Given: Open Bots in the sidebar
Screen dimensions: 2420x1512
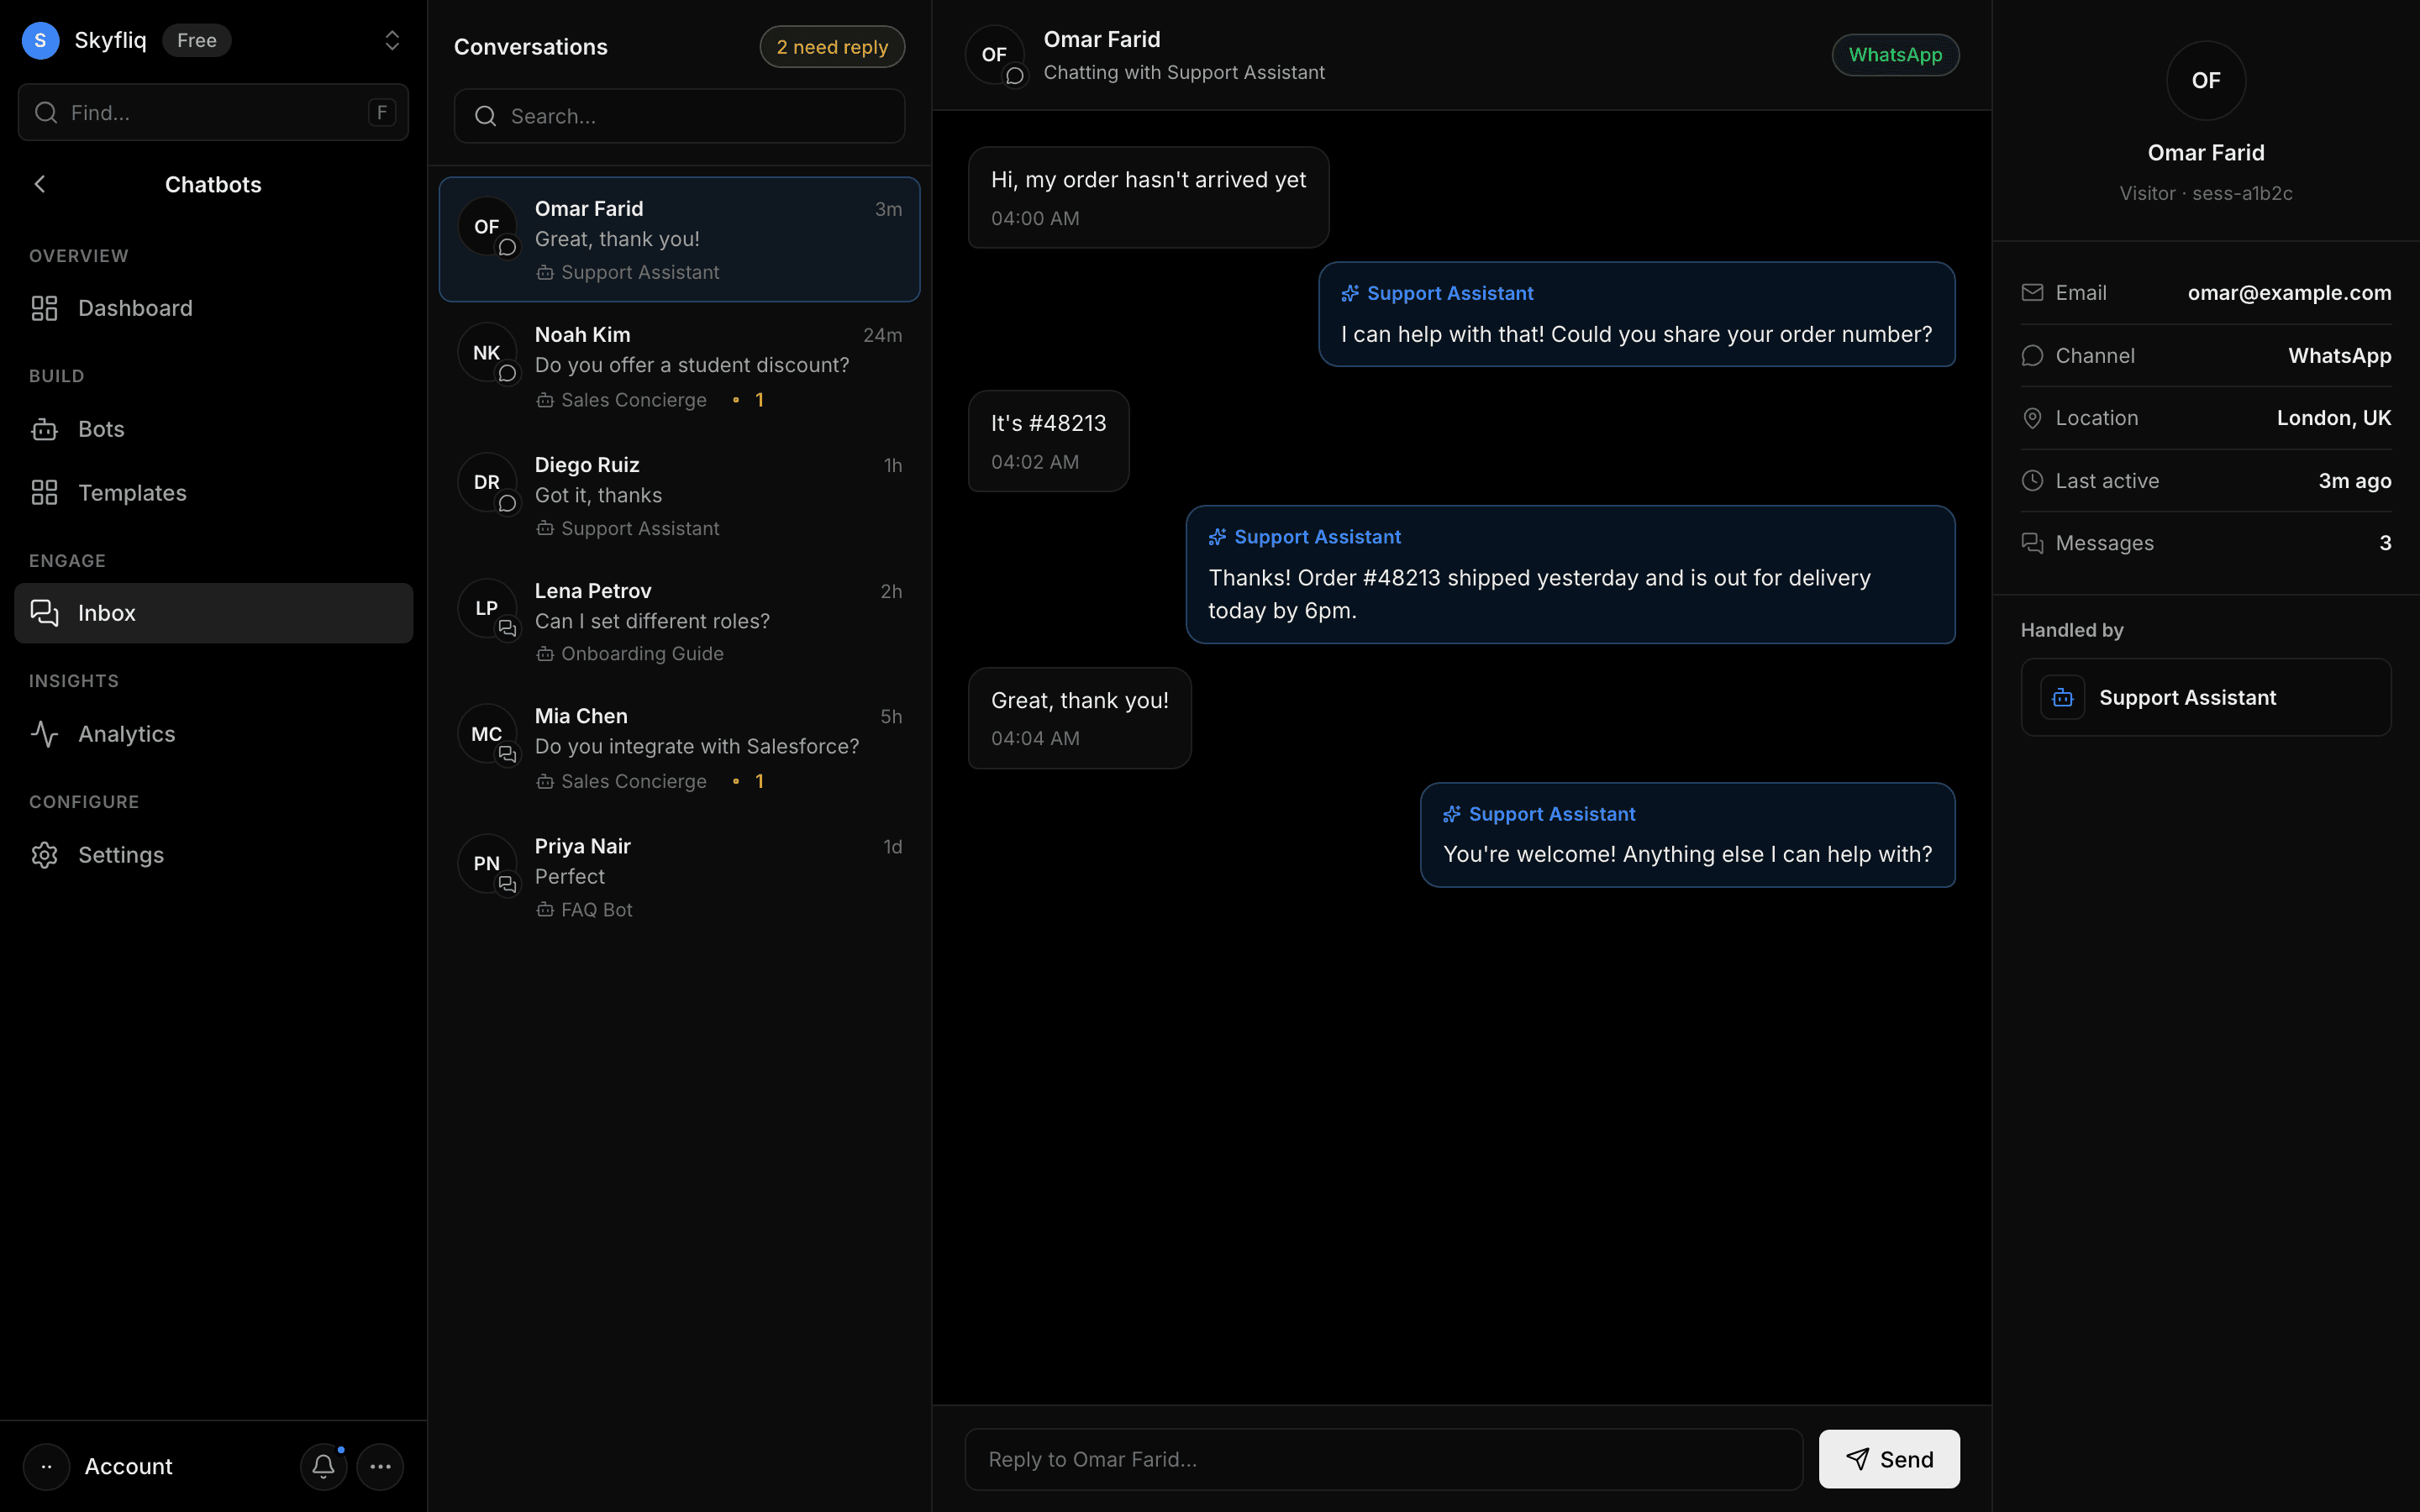Looking at the screenshot, I should point(213,429).
